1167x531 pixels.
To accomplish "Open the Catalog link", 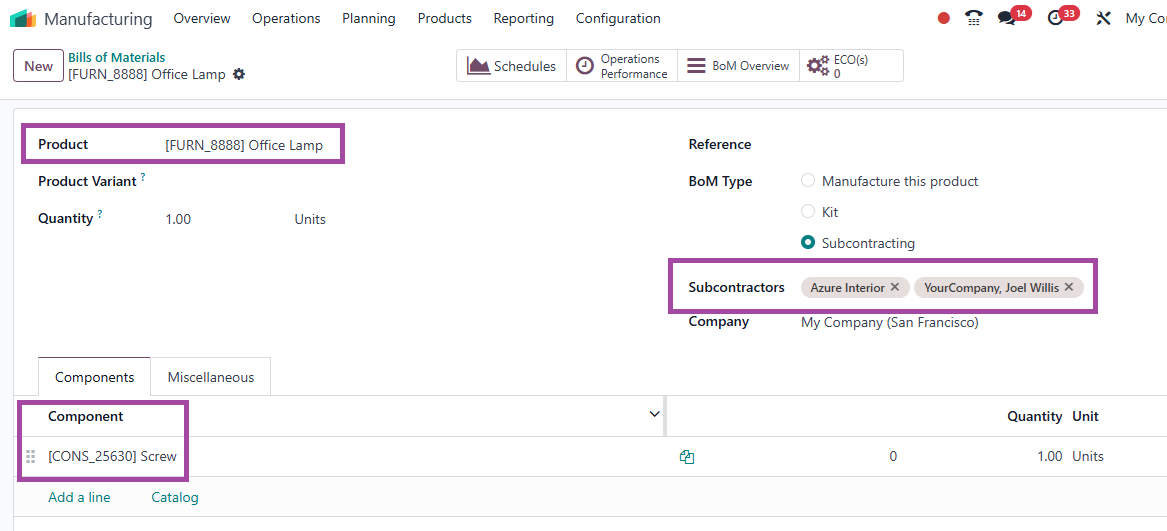I will pyautogui.click(x=175, y=497).
